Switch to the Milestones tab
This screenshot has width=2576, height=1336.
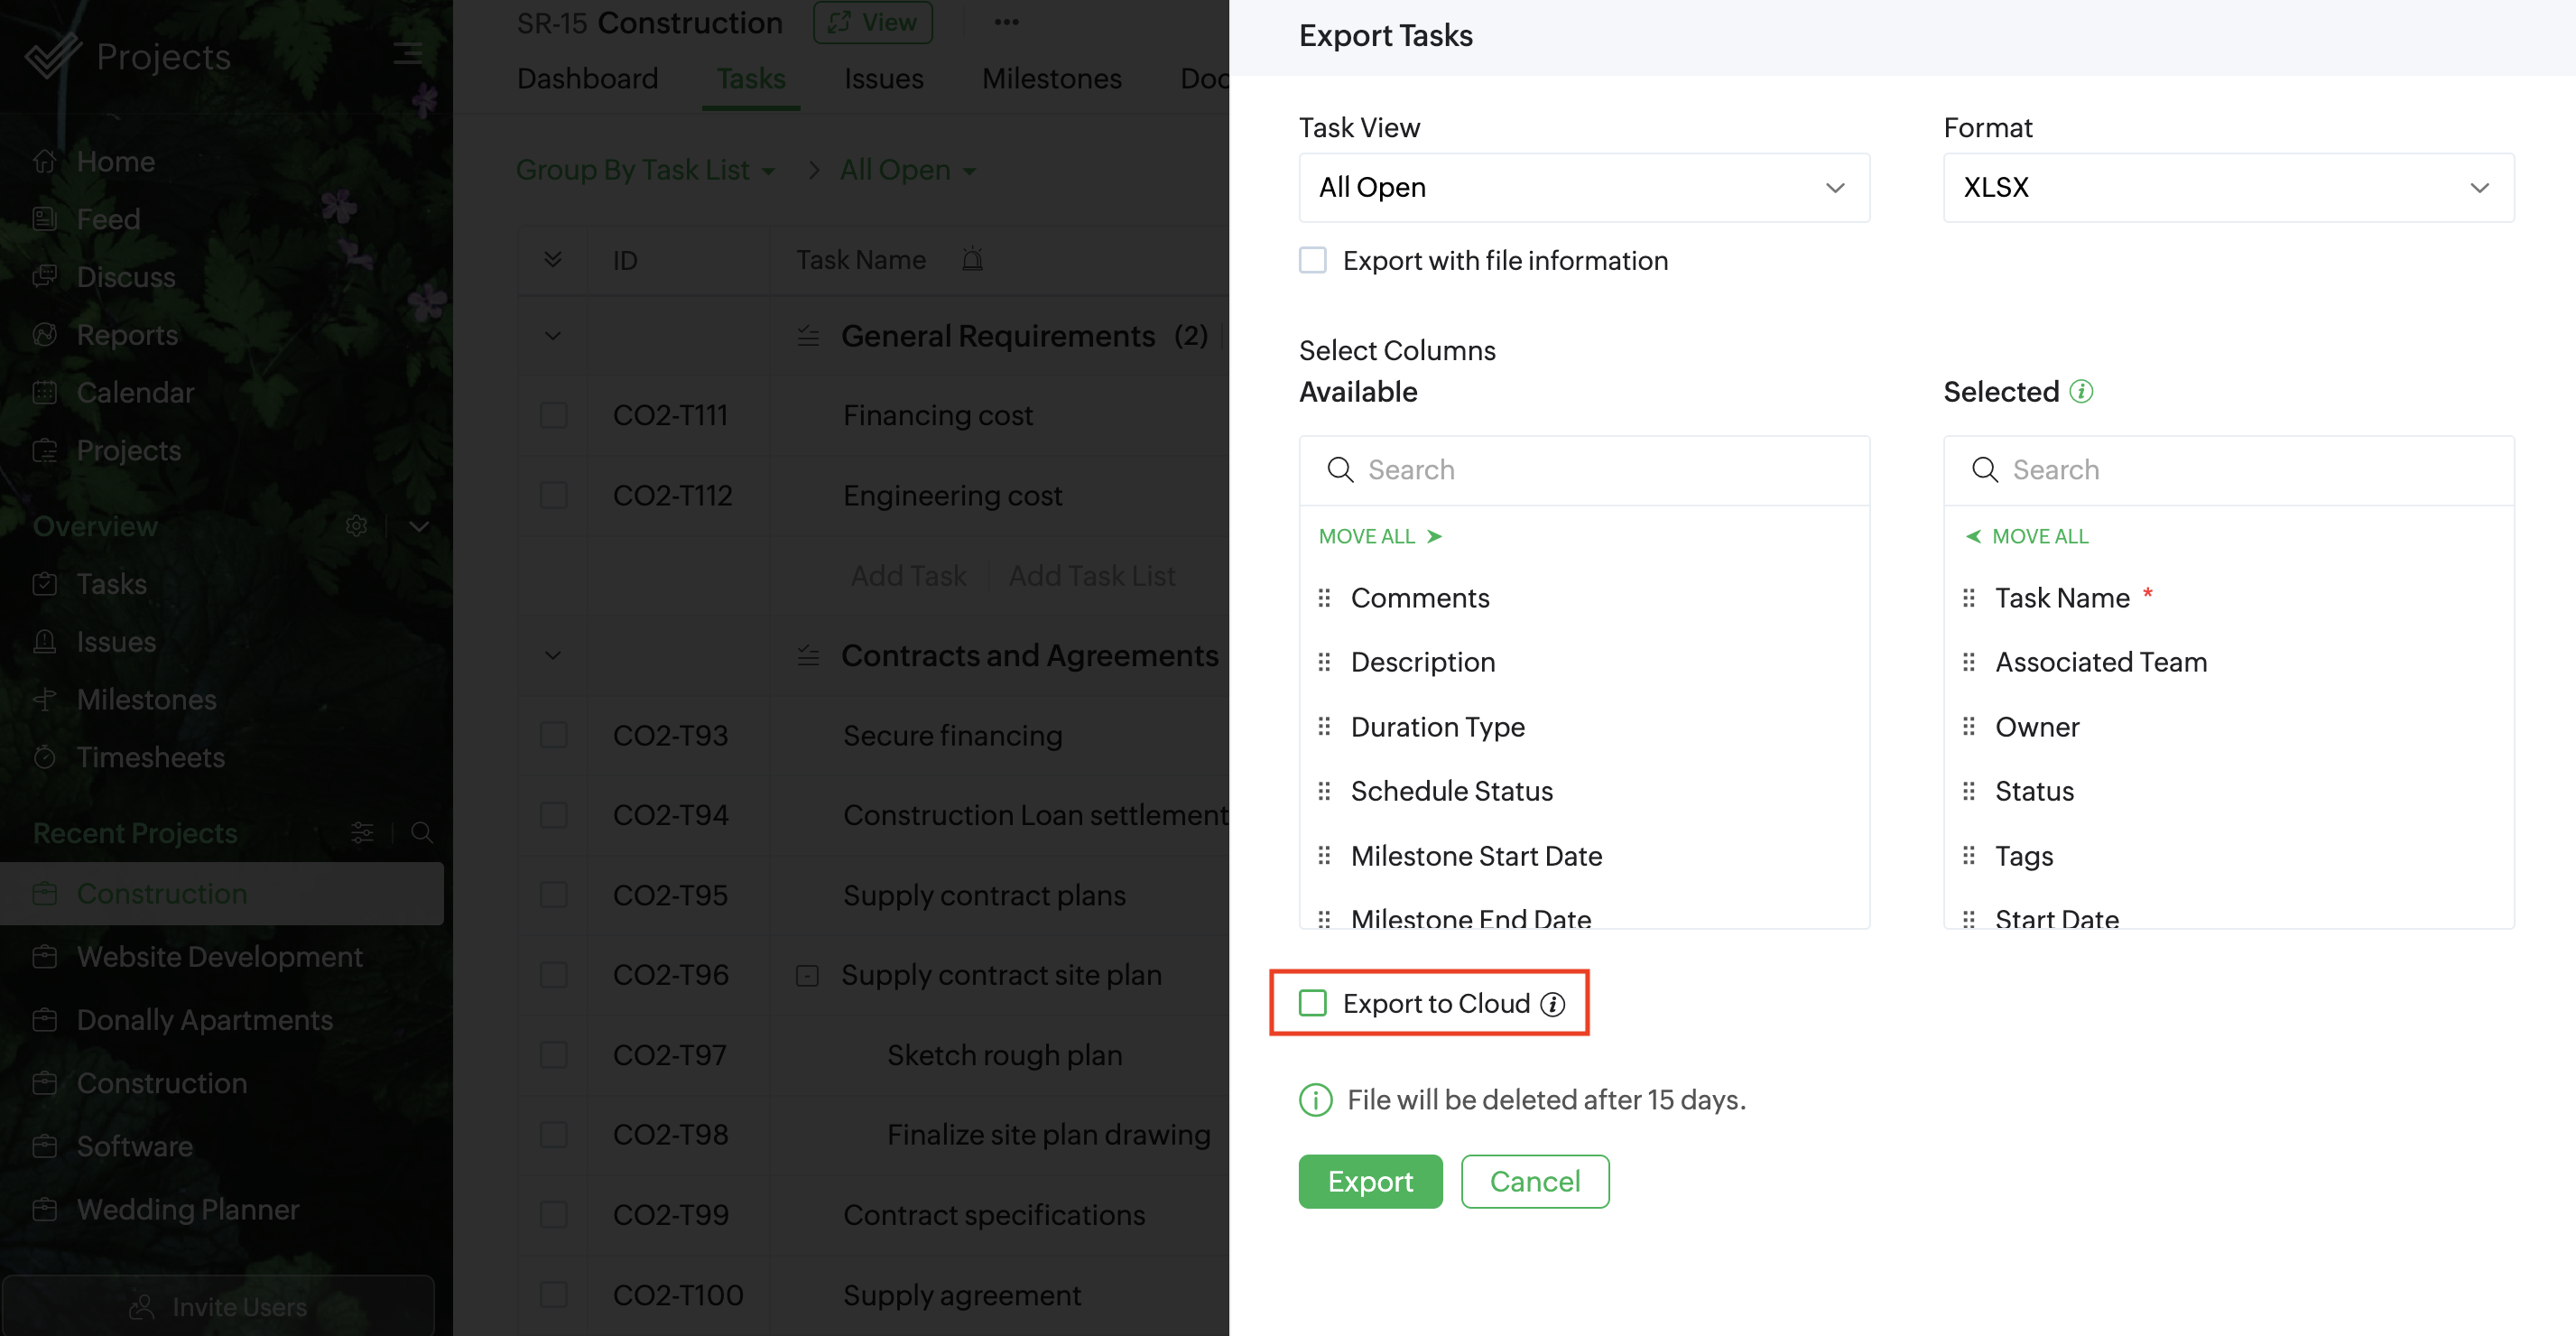[1051, 78]
